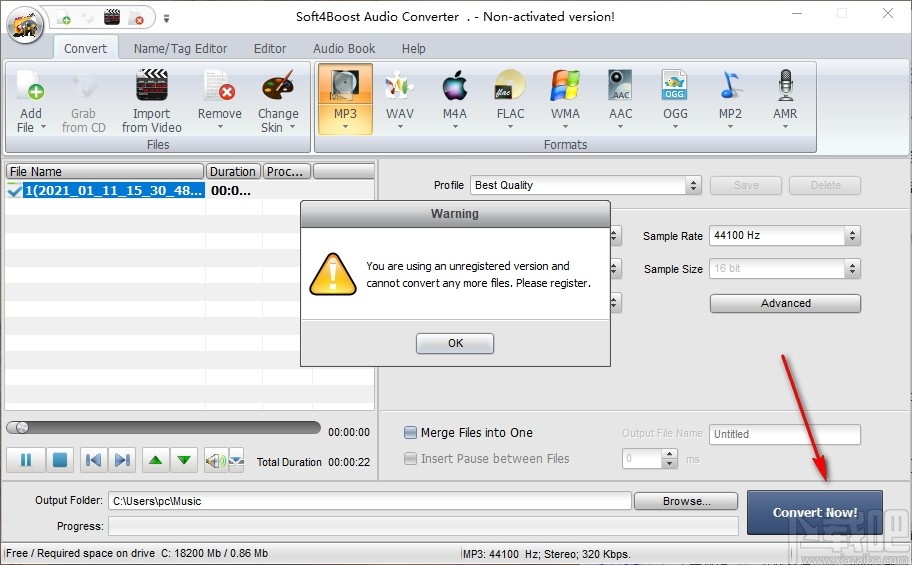The width and height of the screenshot is (912, 565).
Task: Click quick-access remove icon in title bar
Action: click(x=136, y=17)
